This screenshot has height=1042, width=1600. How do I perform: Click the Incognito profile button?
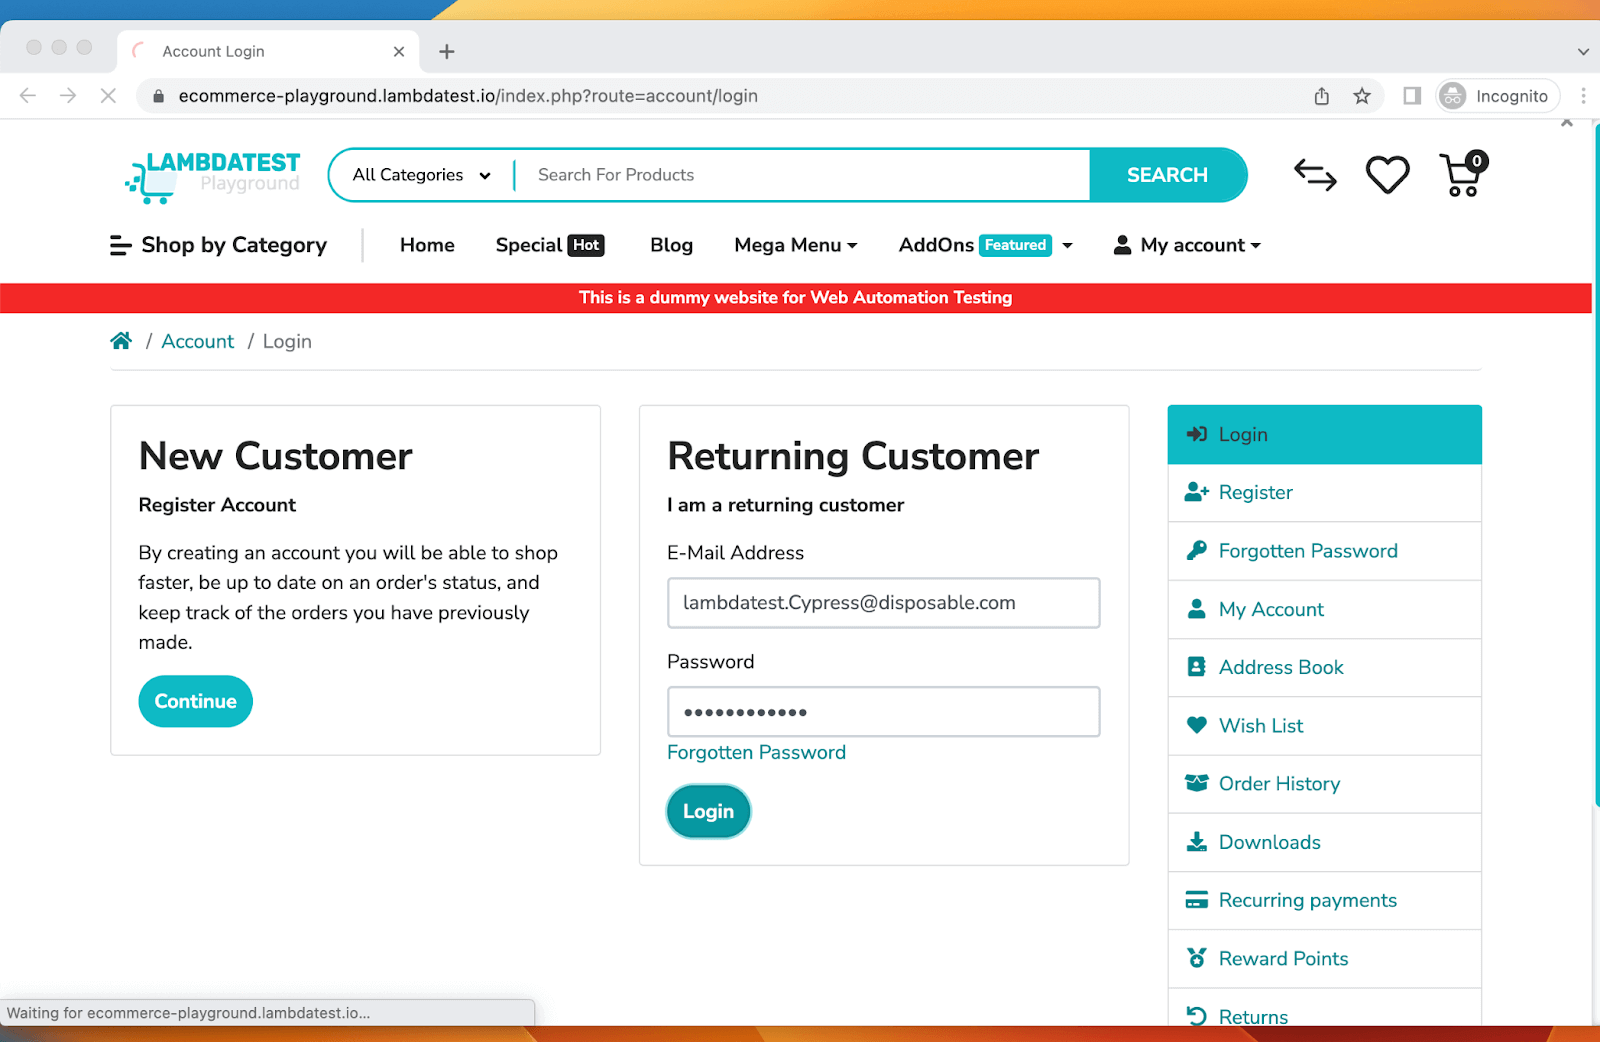click(1497, 96)
